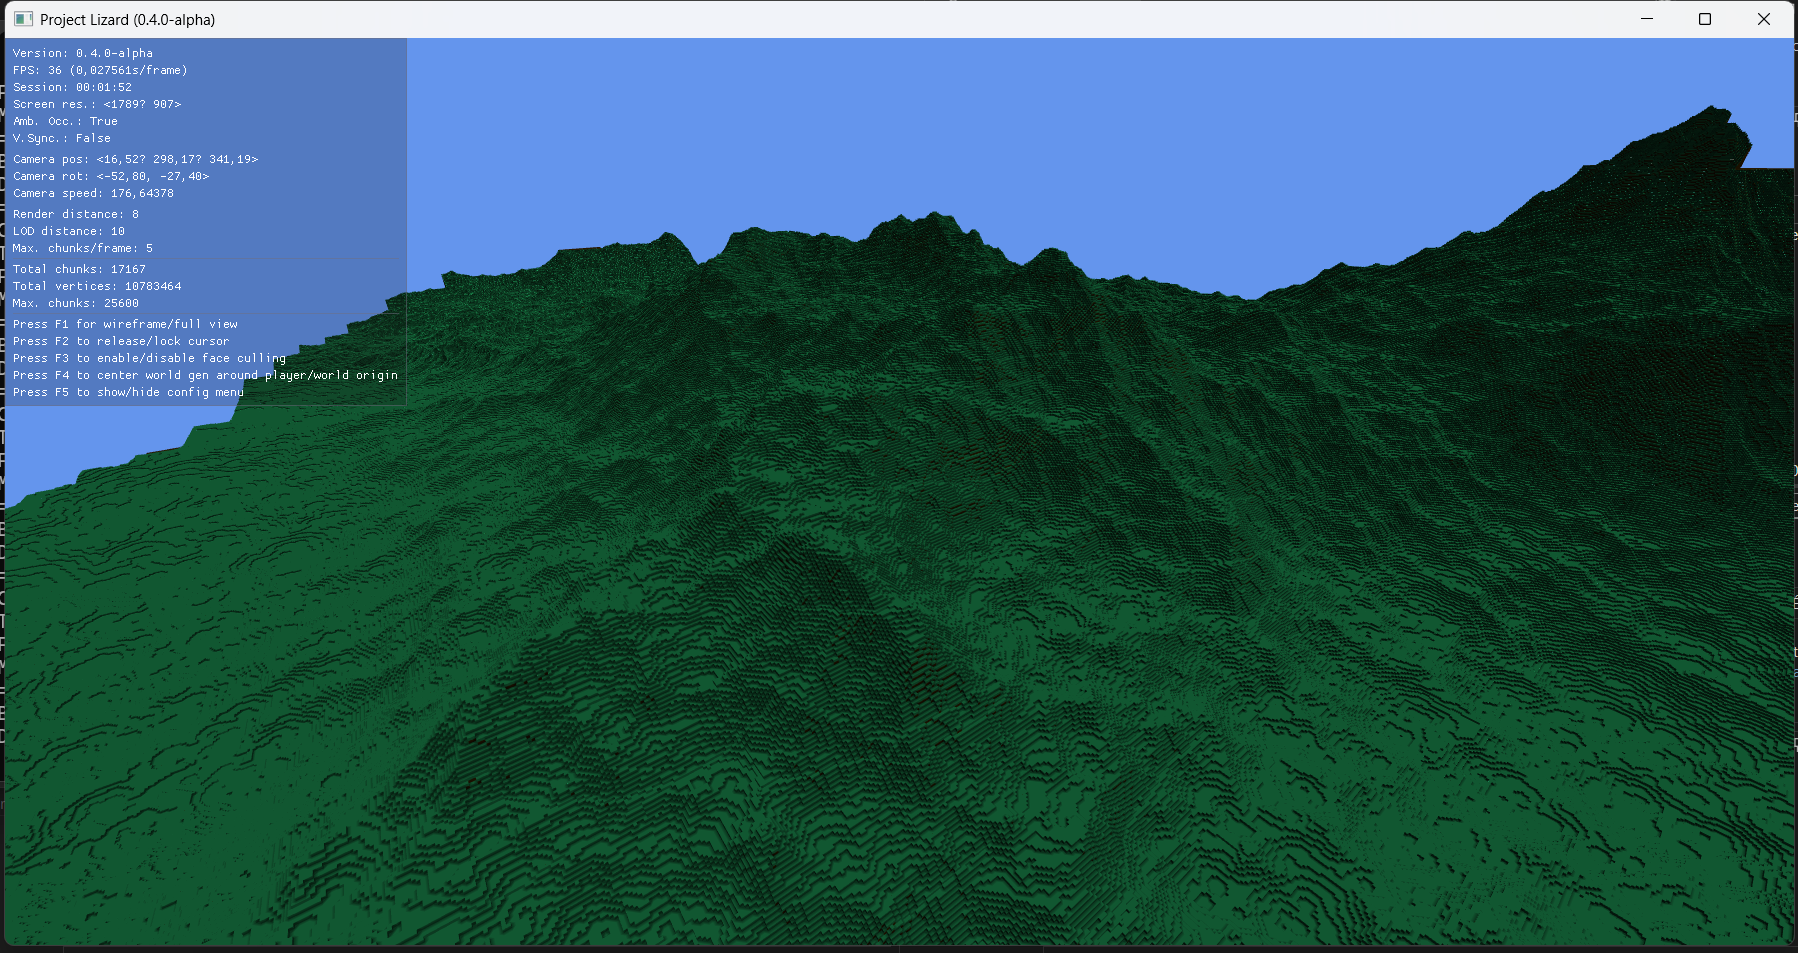Click the Camera speed readout
This screenshot has width=1798, height=953.
click(x=94, y=193)
